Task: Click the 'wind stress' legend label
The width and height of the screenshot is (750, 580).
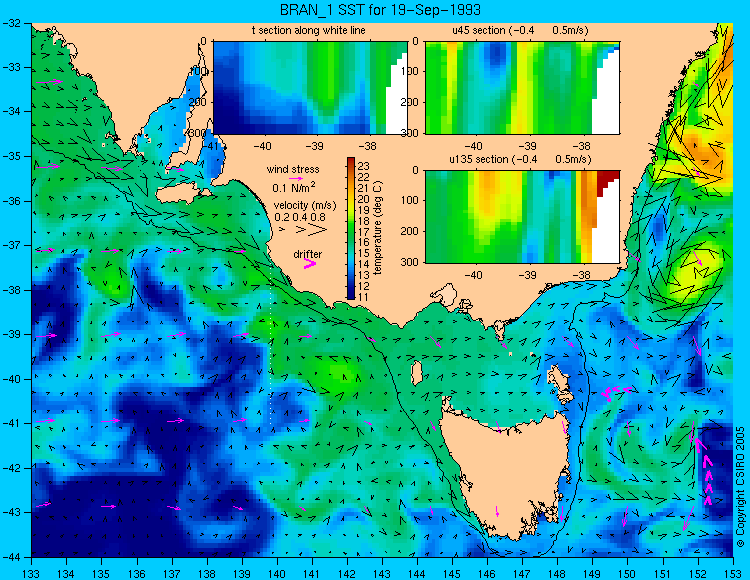Action: tap(293, 169)
